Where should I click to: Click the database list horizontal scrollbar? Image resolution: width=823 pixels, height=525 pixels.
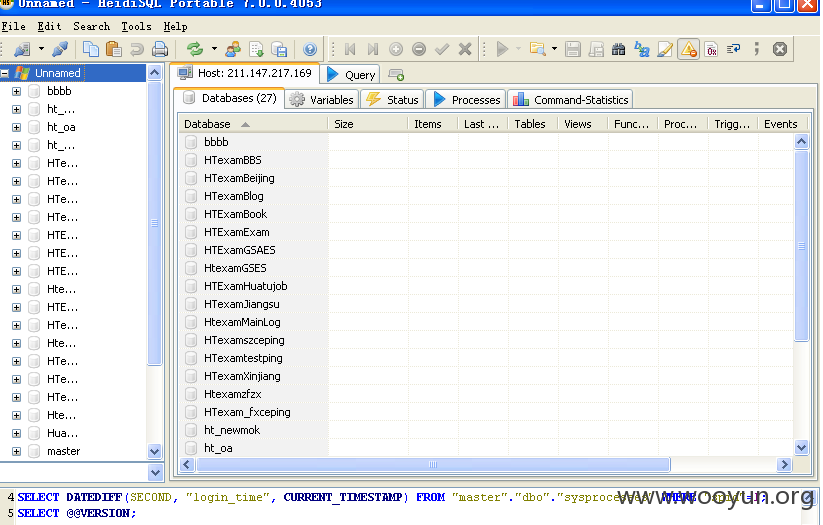432,465
